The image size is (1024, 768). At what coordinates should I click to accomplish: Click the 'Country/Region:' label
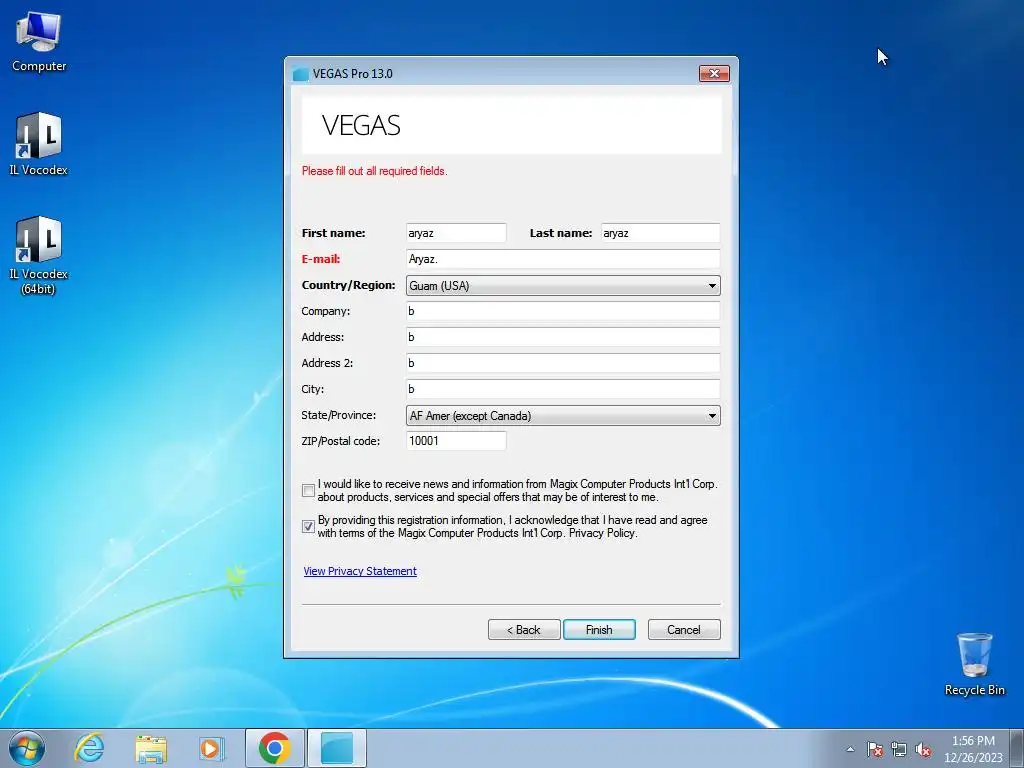(x=348, y=285)
